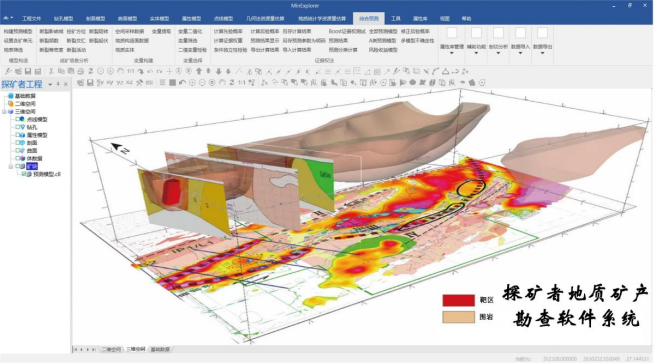Uncheck the 预测模型.cll checkbox
This screenshot has width=662, height=364.
pyautogui.click(x=24, y=174)
